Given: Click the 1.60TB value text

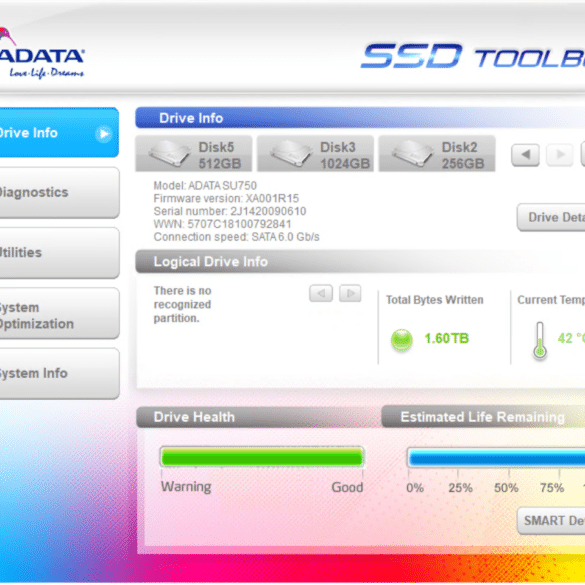Looking at the screenshot, I should click(447, 338).
